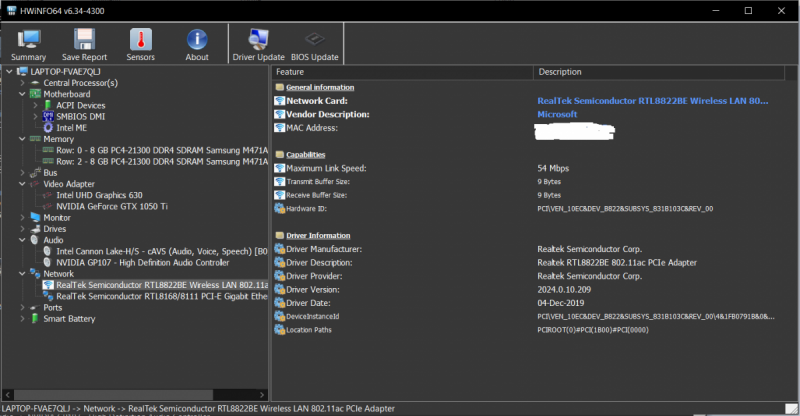This screenshot has width=800, height=416.
Task: Click the Network node icon
Action: click(35, 274)
